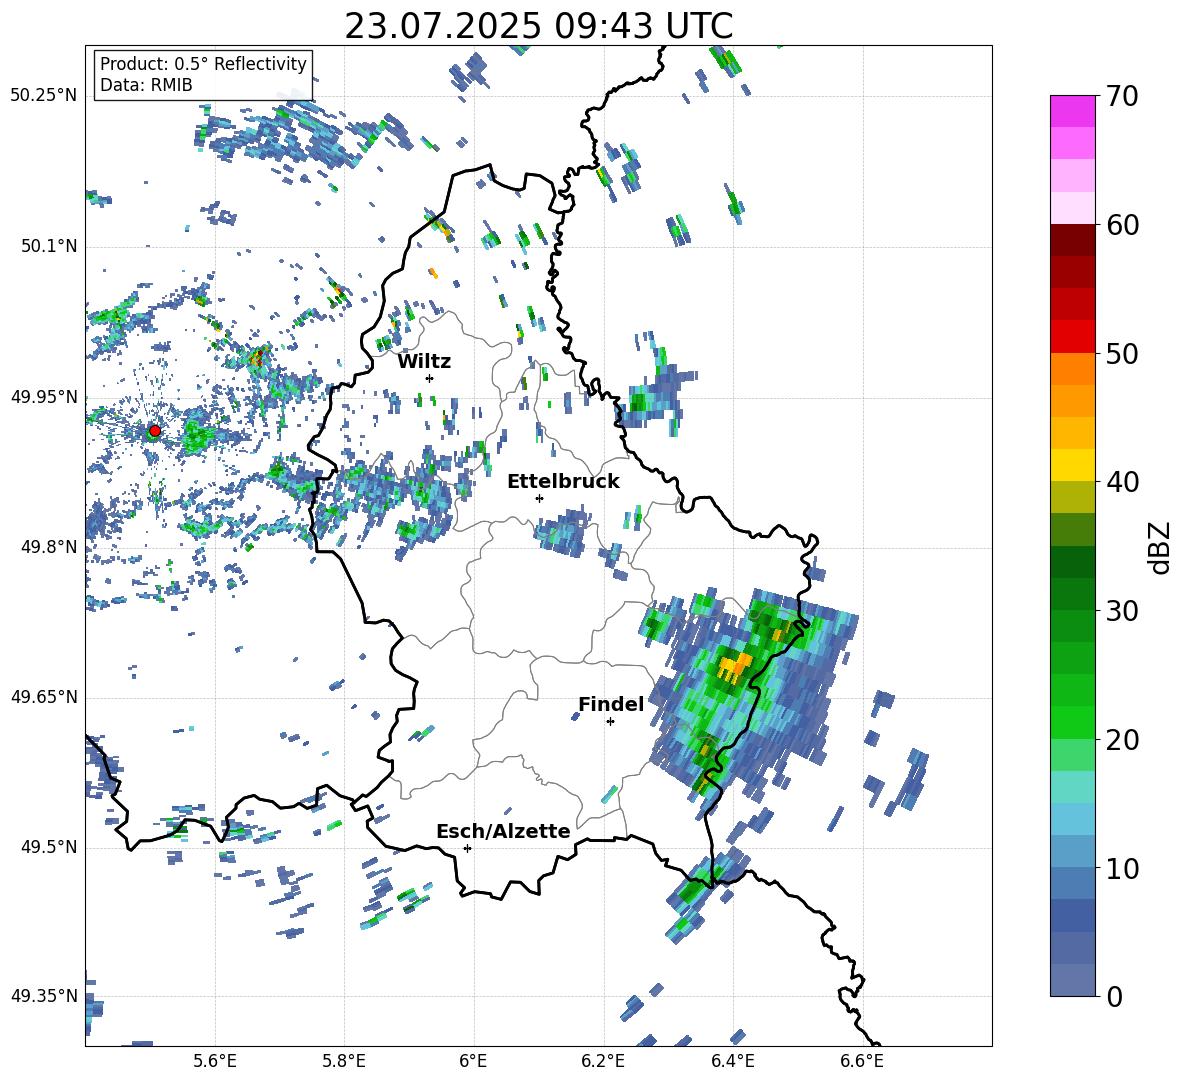
Task: Click the 60 tick label on colorbar
Action: click(1121, 225)
